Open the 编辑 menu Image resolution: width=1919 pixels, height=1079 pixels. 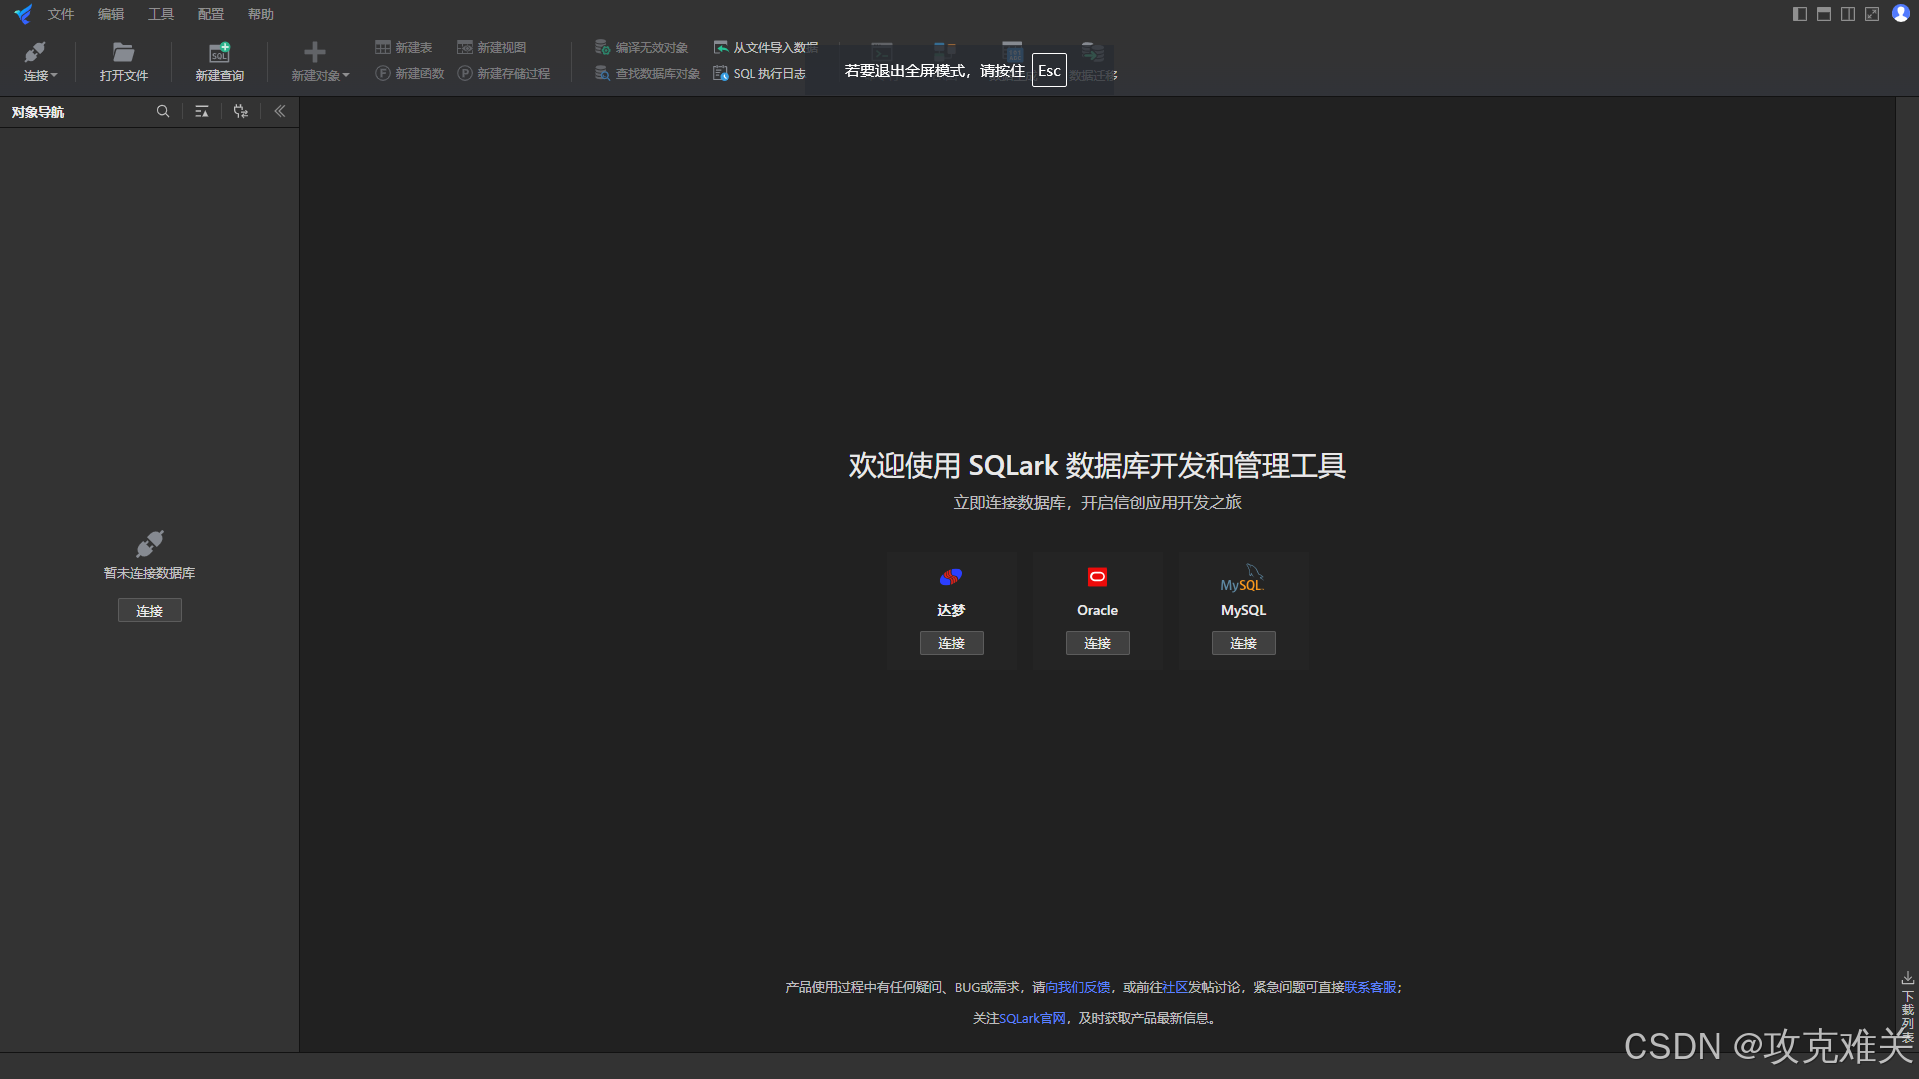pyautogui.click(x=111, y=14)
